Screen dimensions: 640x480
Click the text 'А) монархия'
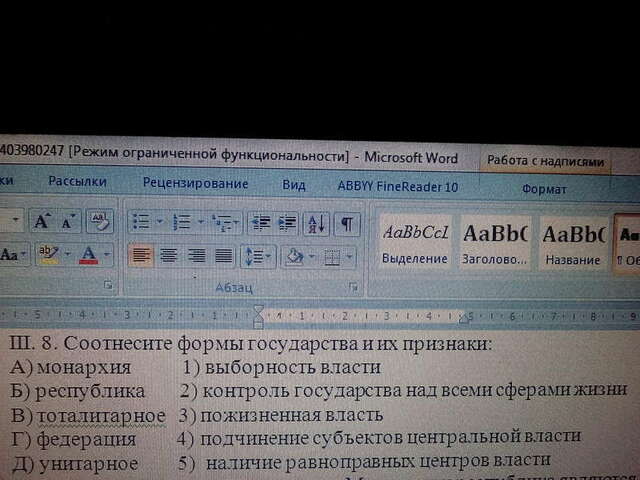coord(70,367)
